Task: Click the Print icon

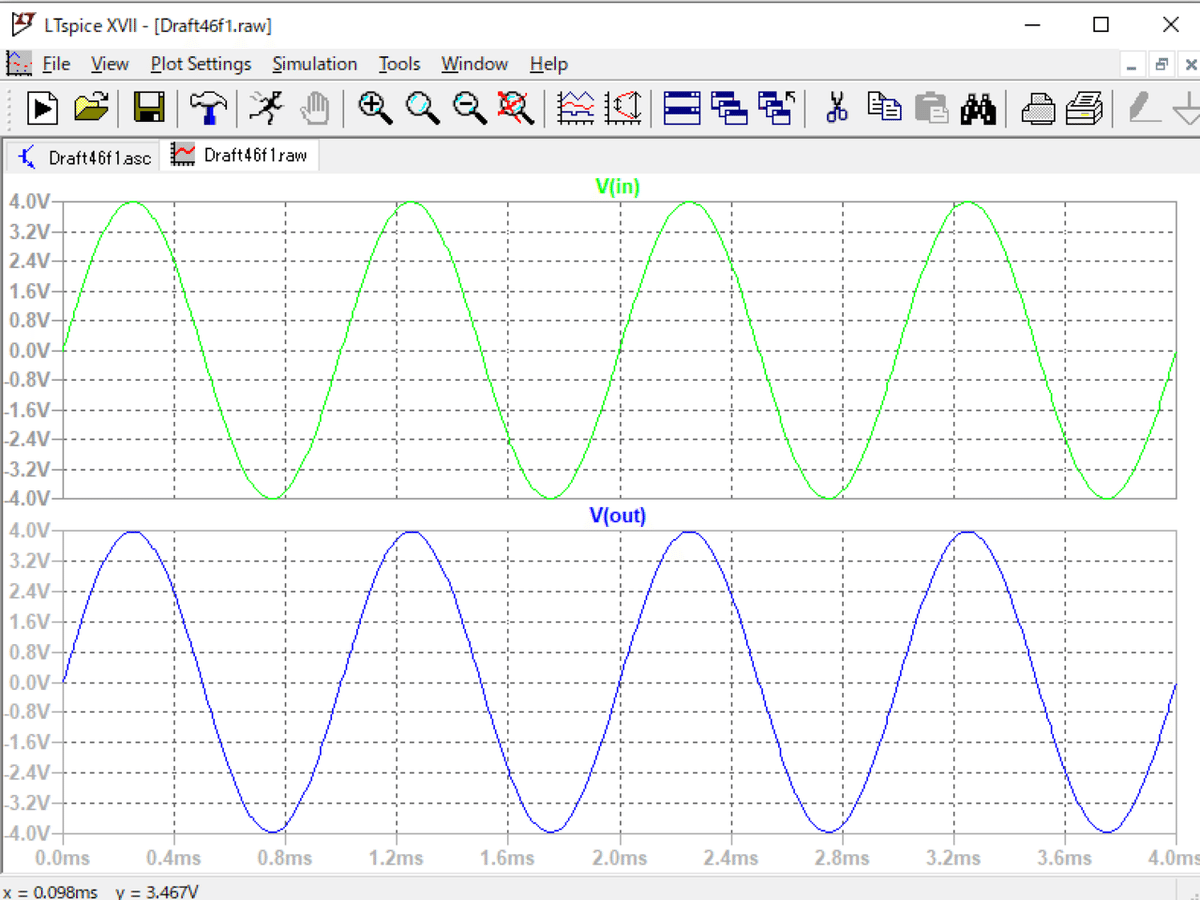Action: 1085,107
